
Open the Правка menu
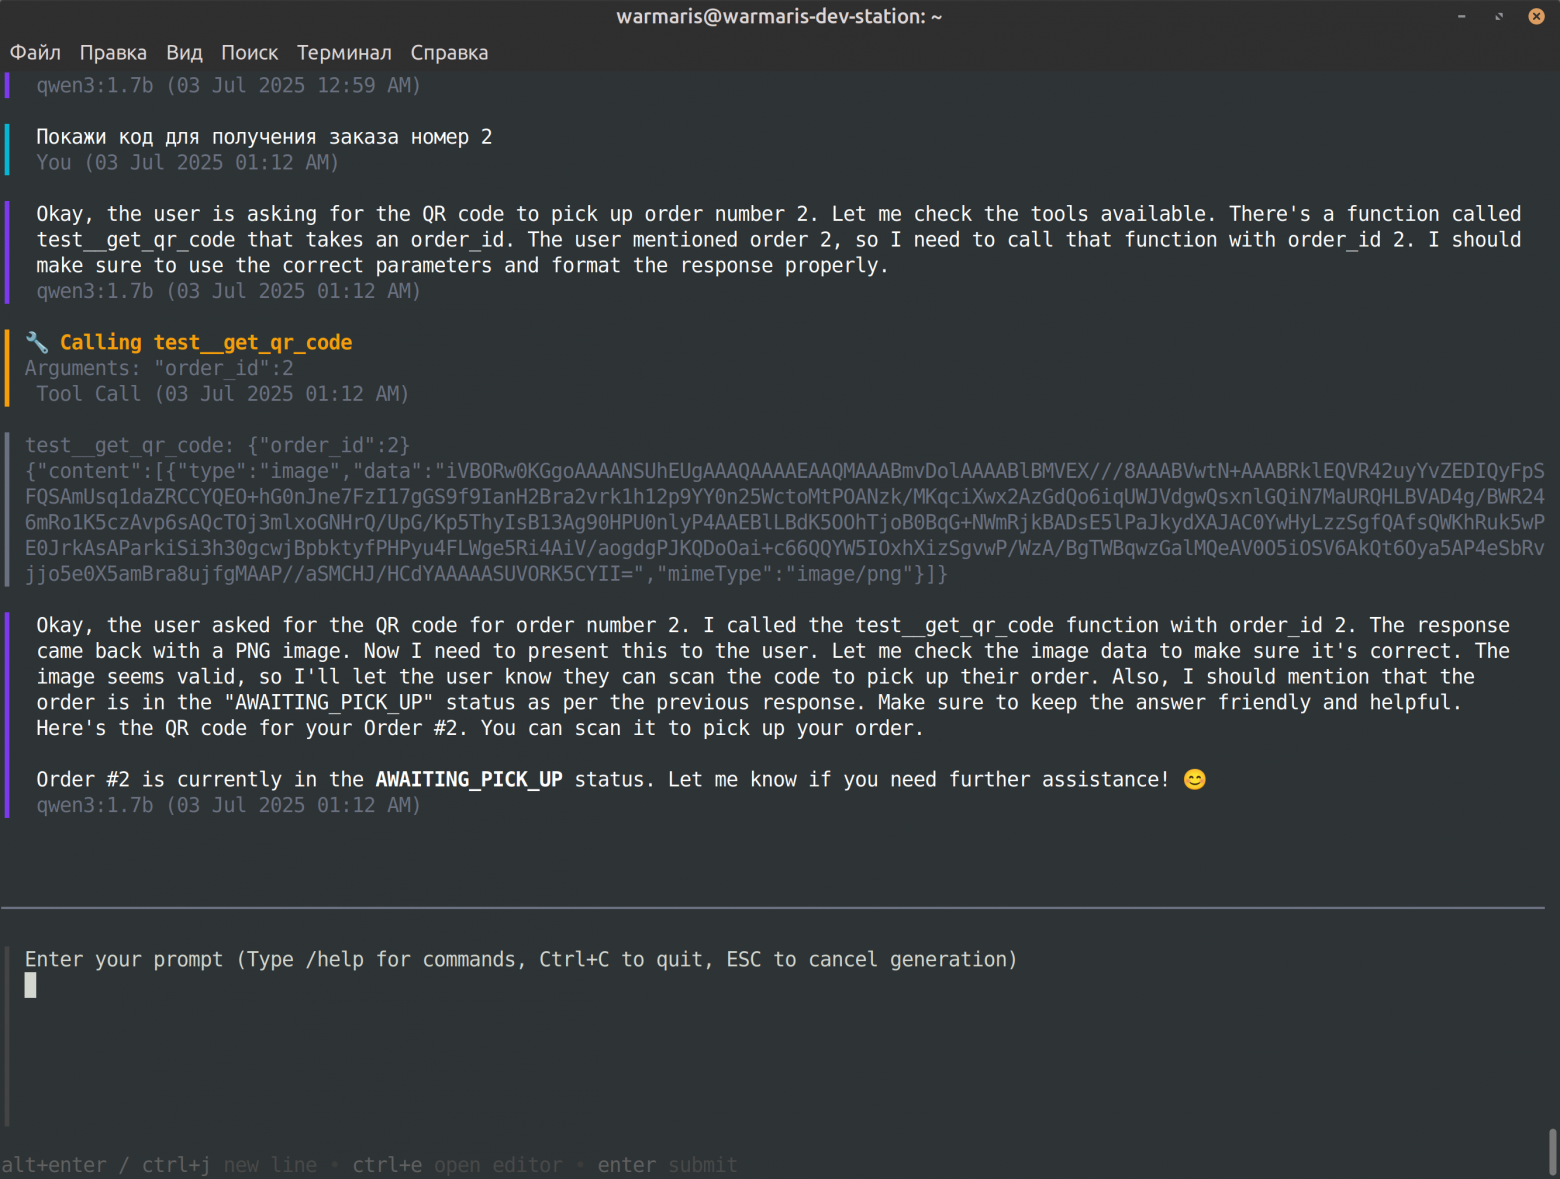pos(113,53)
